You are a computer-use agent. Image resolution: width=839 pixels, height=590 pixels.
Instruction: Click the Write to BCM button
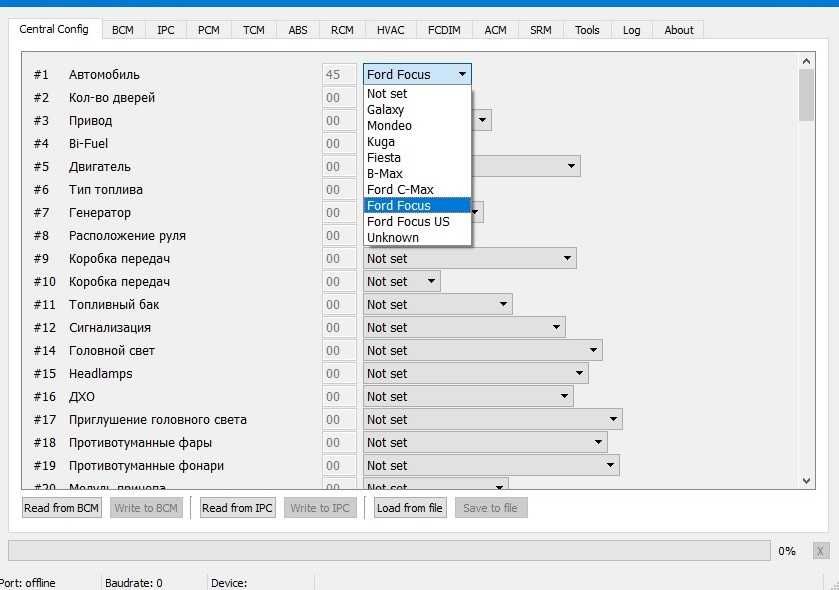146,508
